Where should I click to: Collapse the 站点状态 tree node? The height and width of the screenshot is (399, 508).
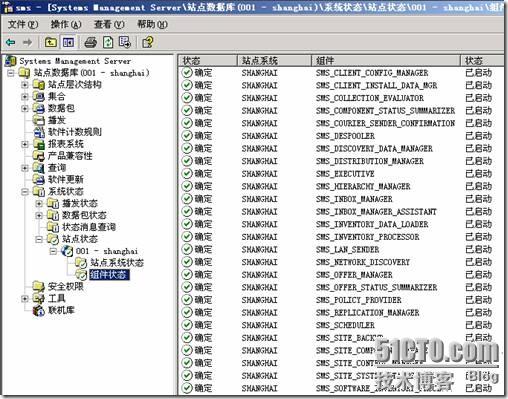pyautogui.click(x=39, y=239)
